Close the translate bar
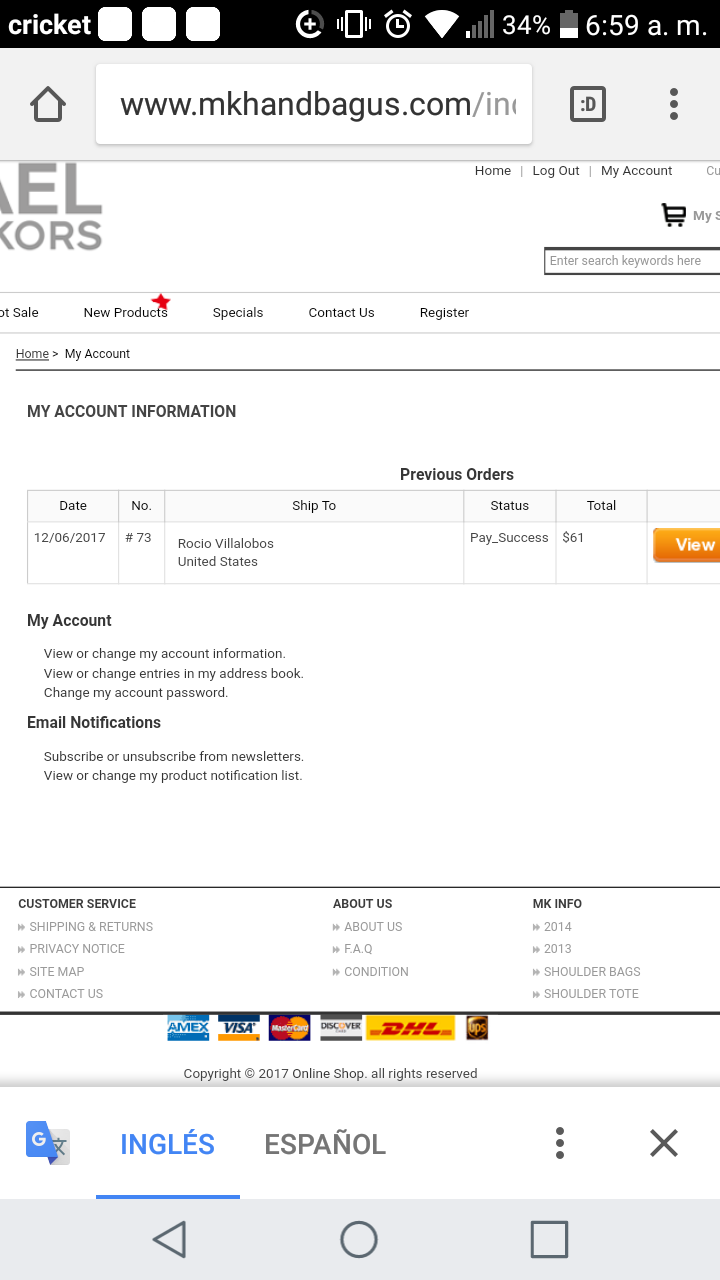This screenshot has width=720, height=1280. tap(664, 1143)
